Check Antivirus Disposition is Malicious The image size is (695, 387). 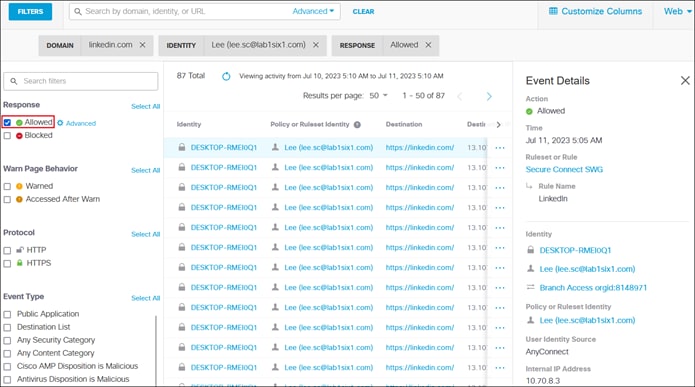(7, 379)
